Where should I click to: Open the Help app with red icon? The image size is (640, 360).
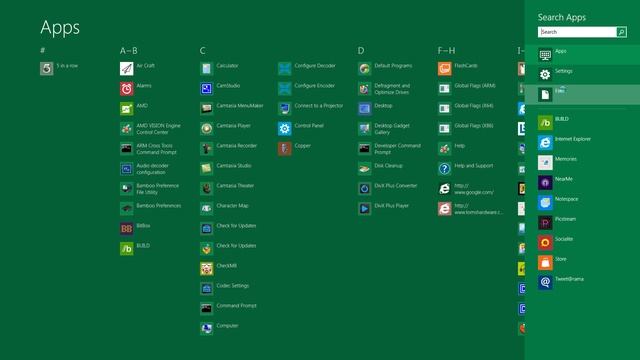tap(452, 149)
